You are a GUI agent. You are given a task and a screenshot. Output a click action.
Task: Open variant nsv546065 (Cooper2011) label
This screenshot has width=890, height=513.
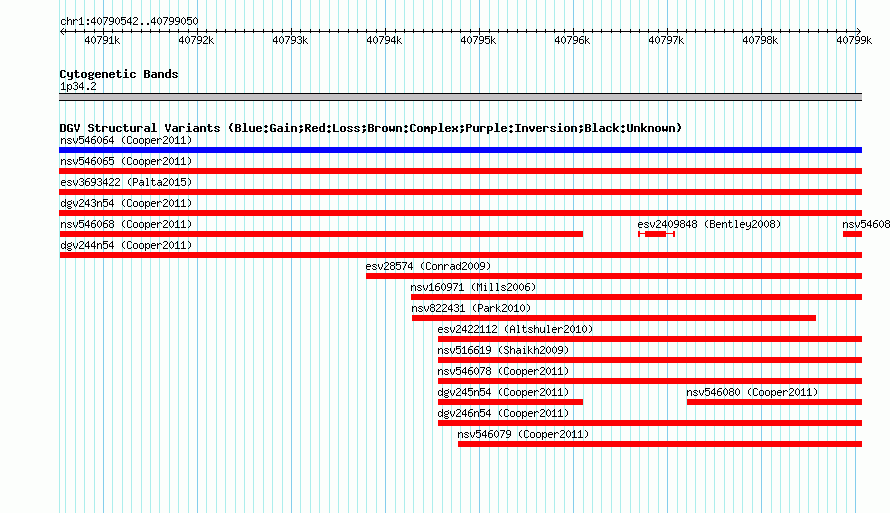126,161
